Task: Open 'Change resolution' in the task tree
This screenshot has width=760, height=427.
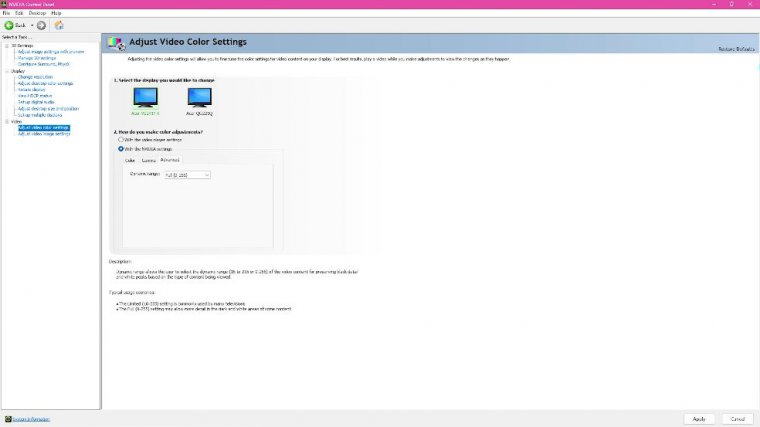Action: point(35,77)
